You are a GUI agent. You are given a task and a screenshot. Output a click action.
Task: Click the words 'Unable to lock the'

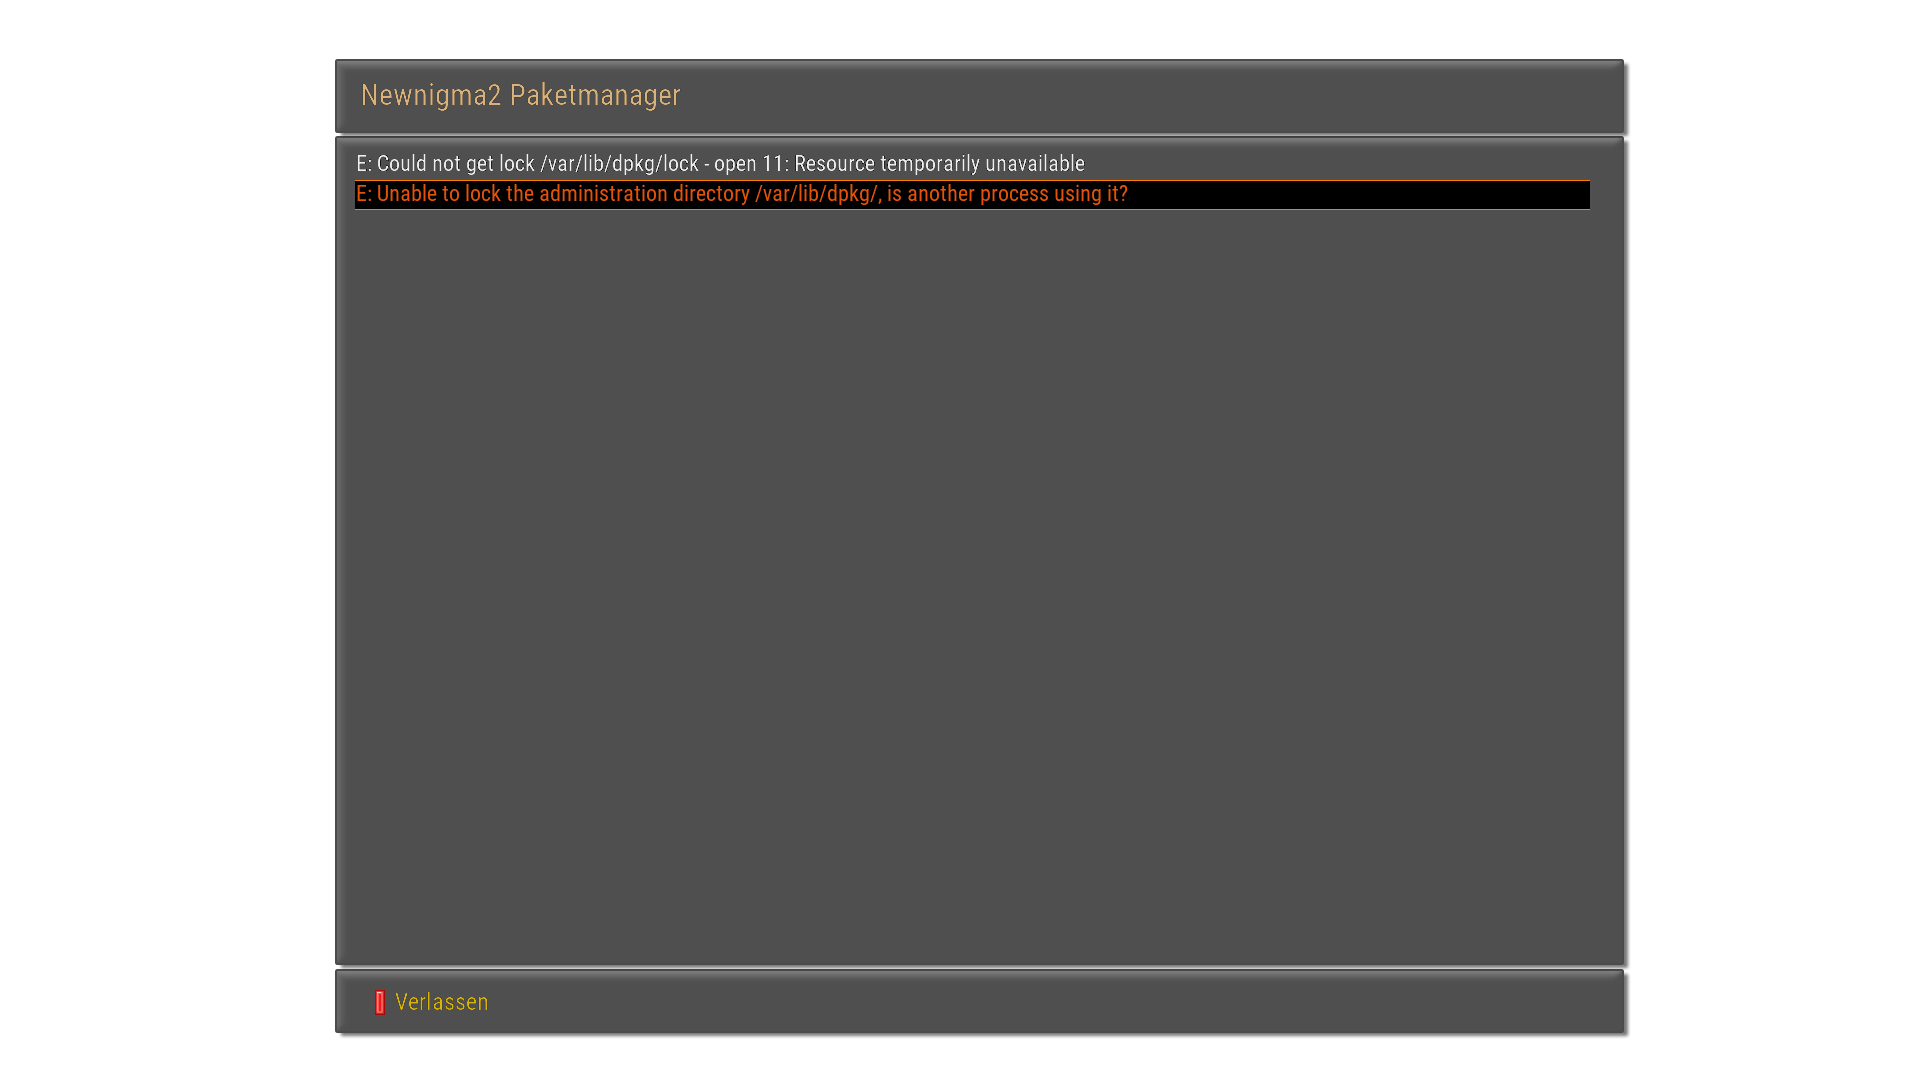click(x=455, y=194)
